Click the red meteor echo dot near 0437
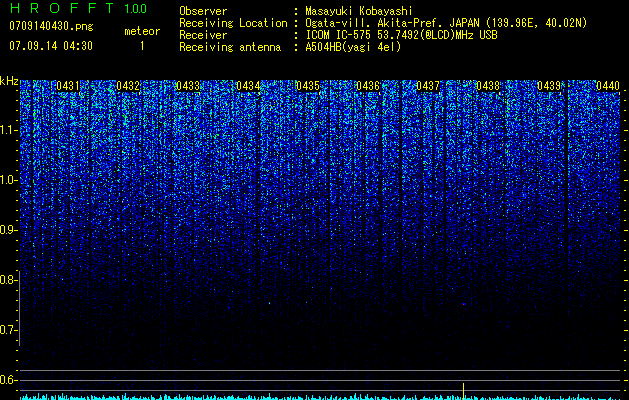629x400 pixels. pos(464,304)
